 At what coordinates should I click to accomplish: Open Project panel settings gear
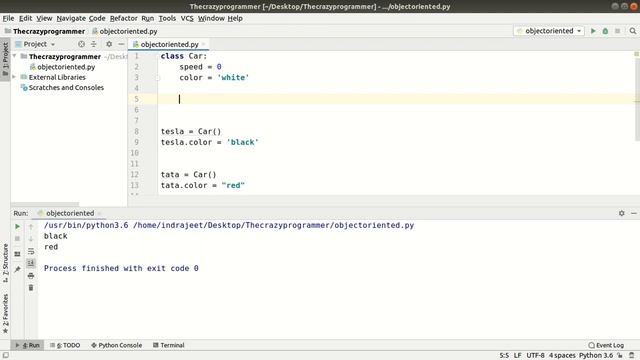109,44
